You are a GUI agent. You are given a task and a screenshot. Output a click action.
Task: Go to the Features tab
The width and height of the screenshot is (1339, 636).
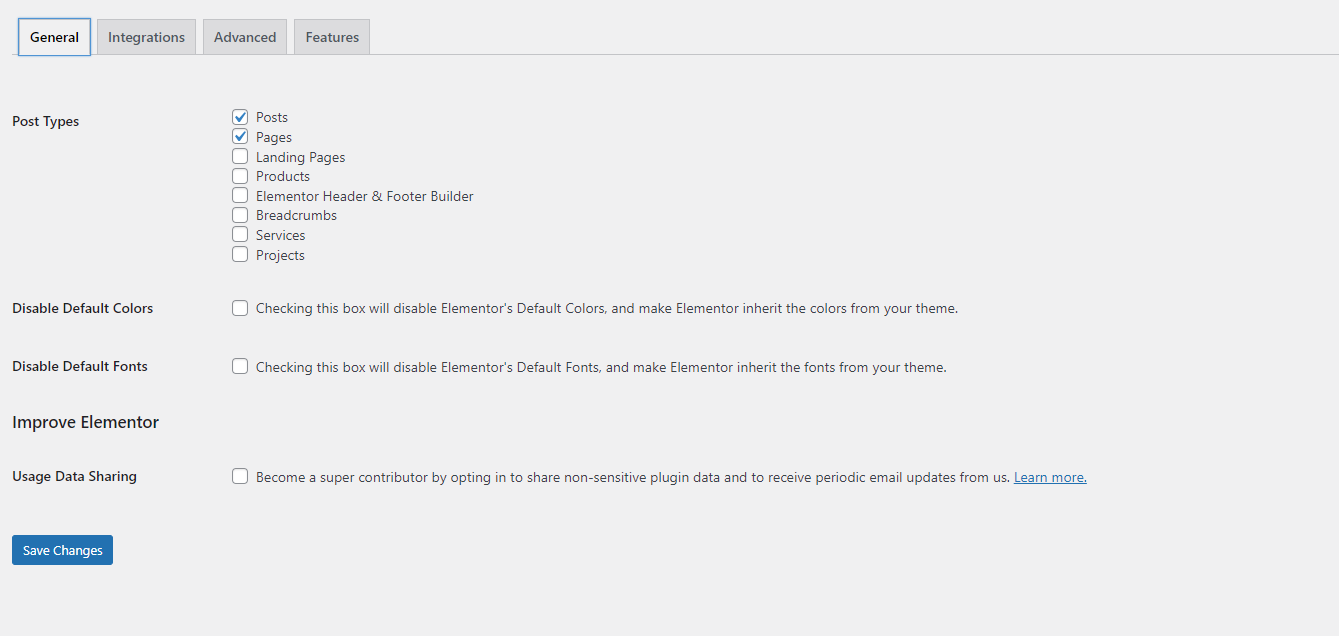(332, 37)
